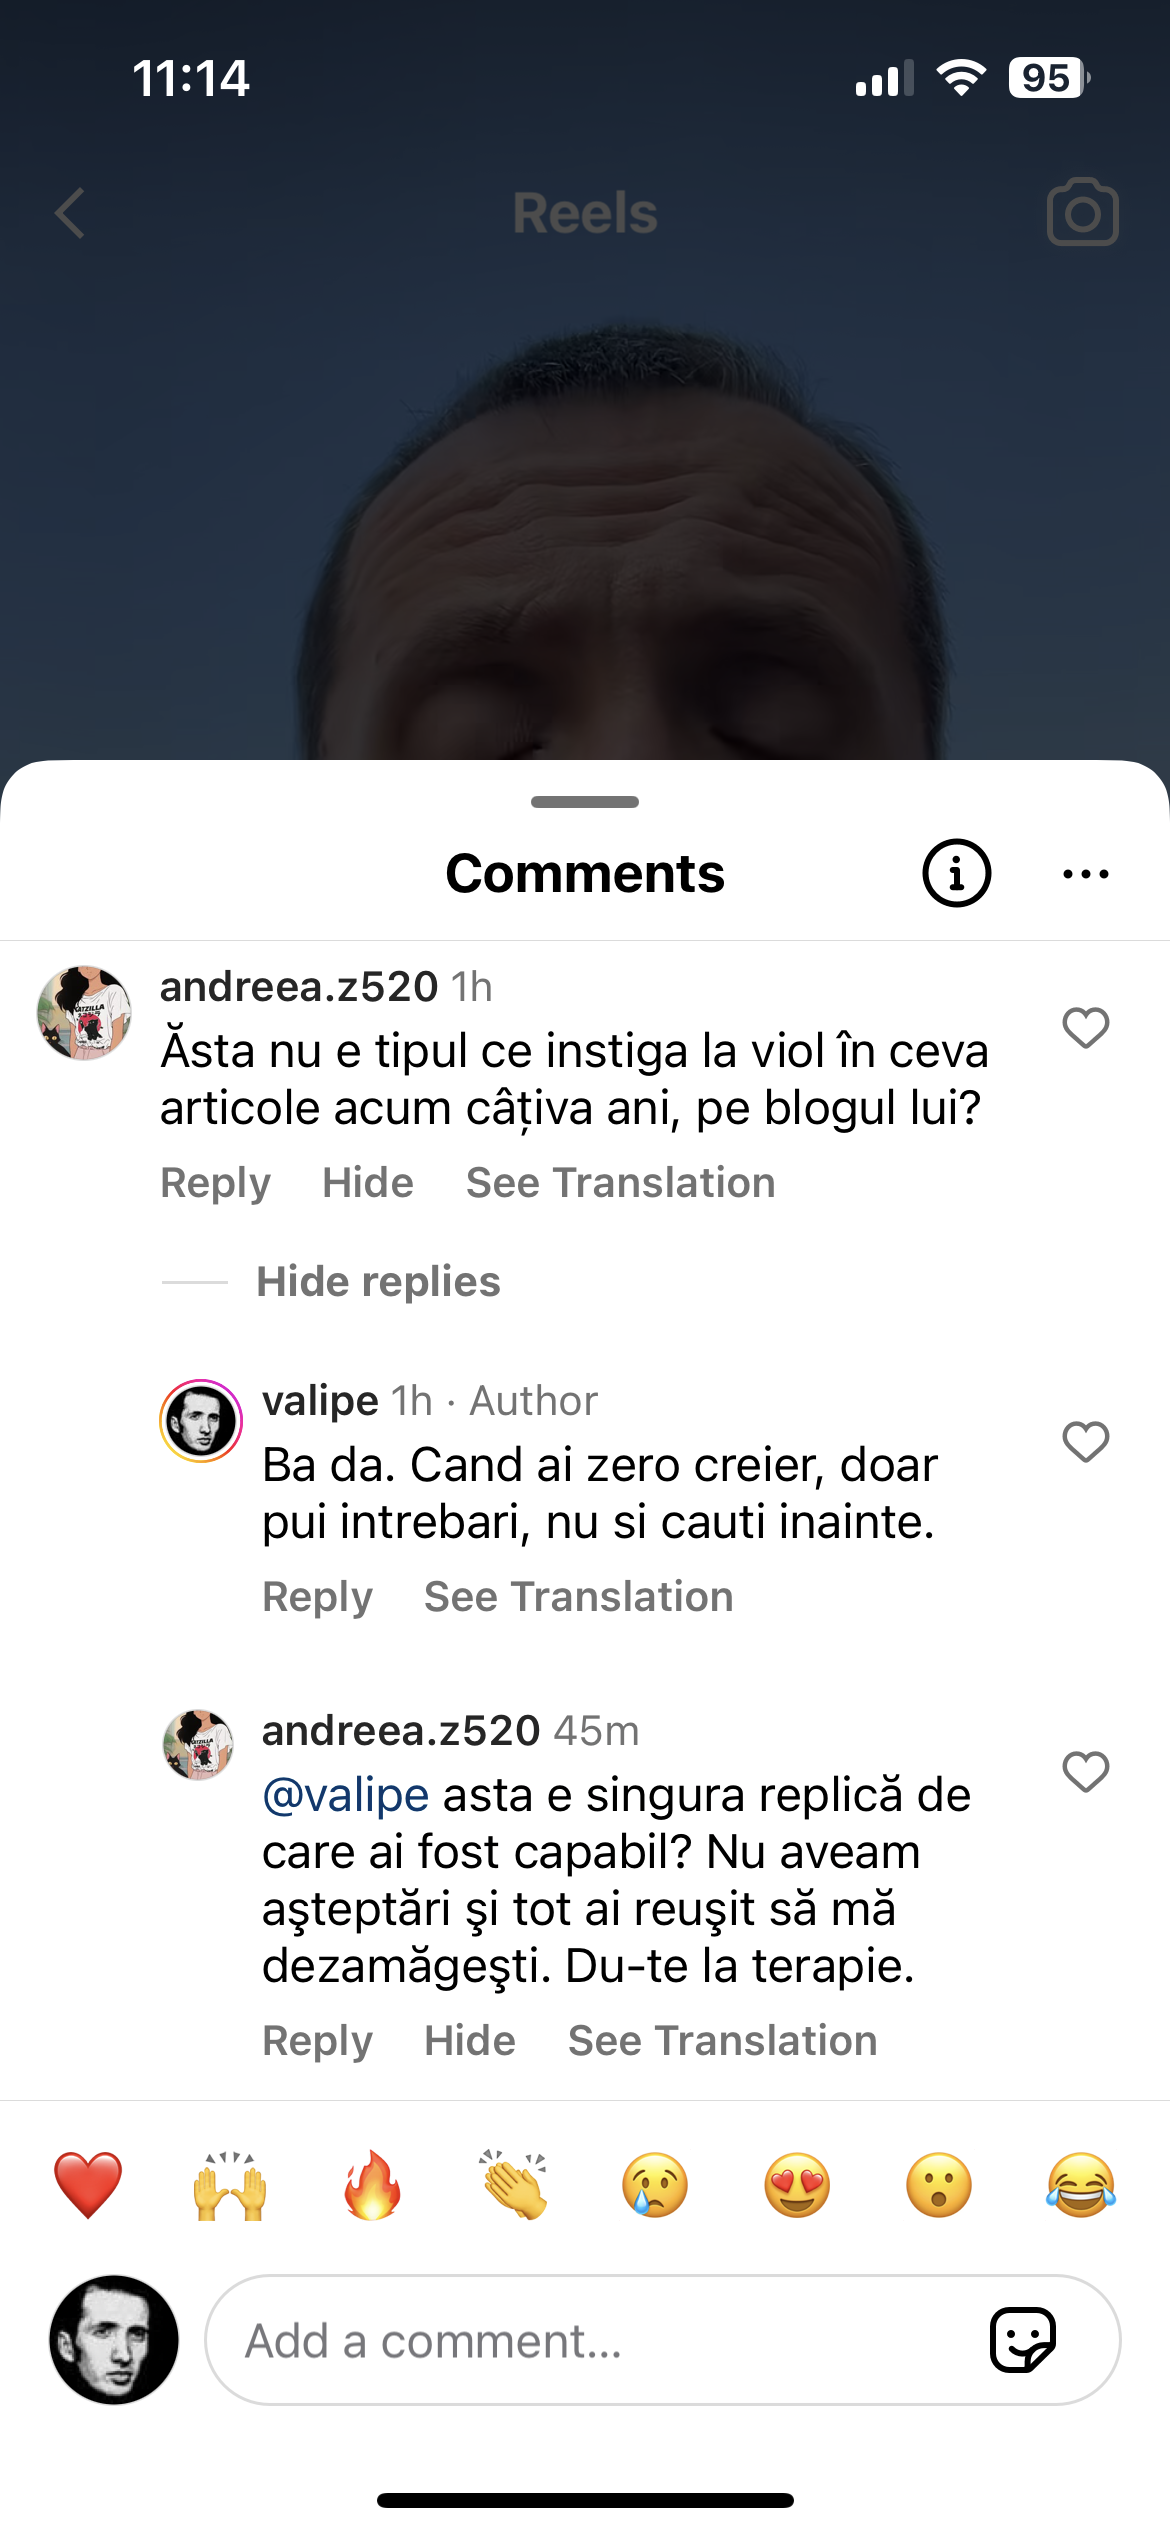This screenshot has height=2532, width=1170.
Task: Like andreea.z520's 45m reply
Action: click(x=1085, y=1772)
